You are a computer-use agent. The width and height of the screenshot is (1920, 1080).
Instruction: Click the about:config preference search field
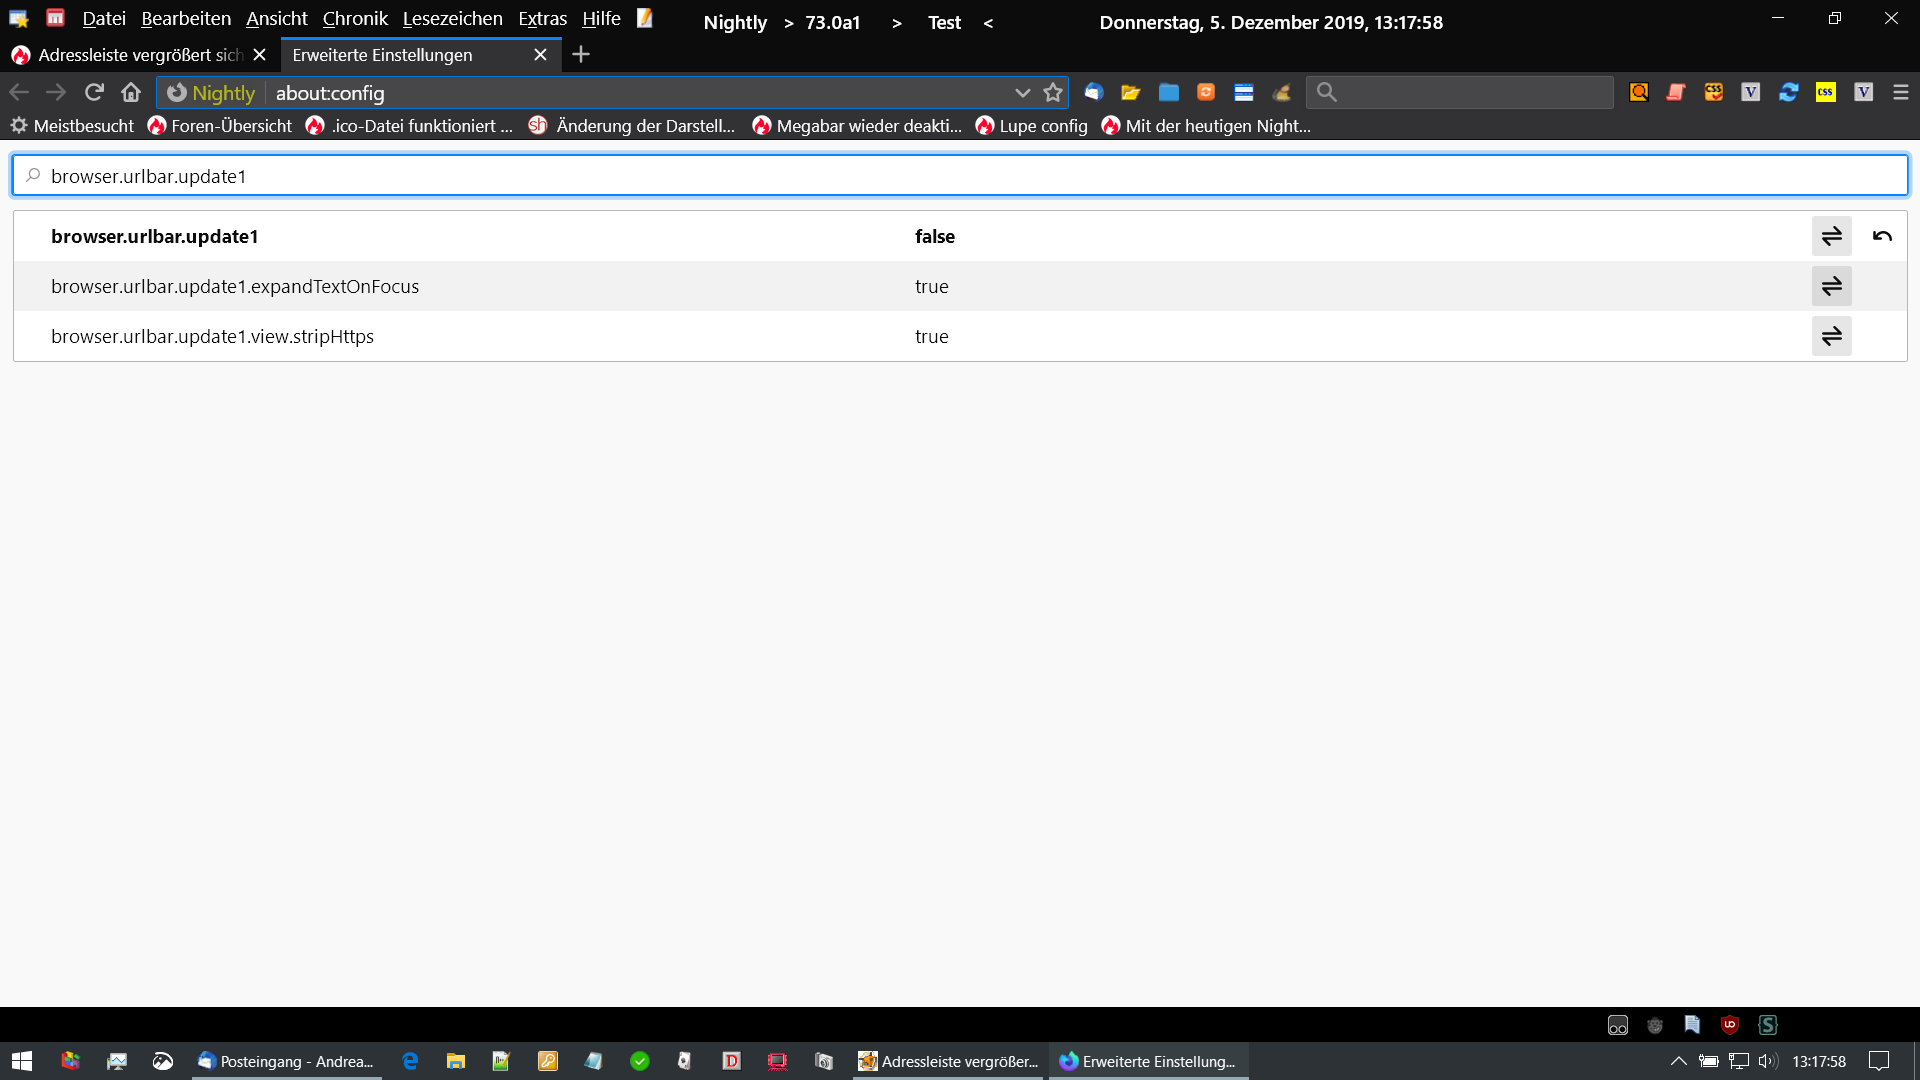(960, 176)
